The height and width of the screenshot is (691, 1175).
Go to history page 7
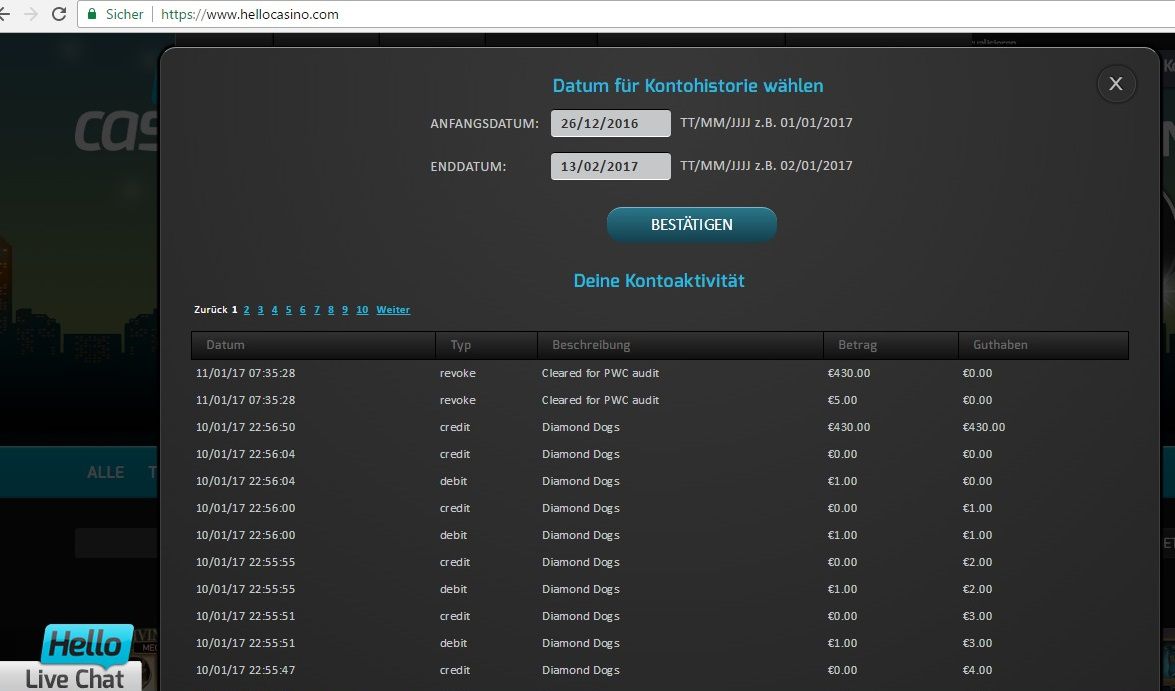click(x=317, y=310)
